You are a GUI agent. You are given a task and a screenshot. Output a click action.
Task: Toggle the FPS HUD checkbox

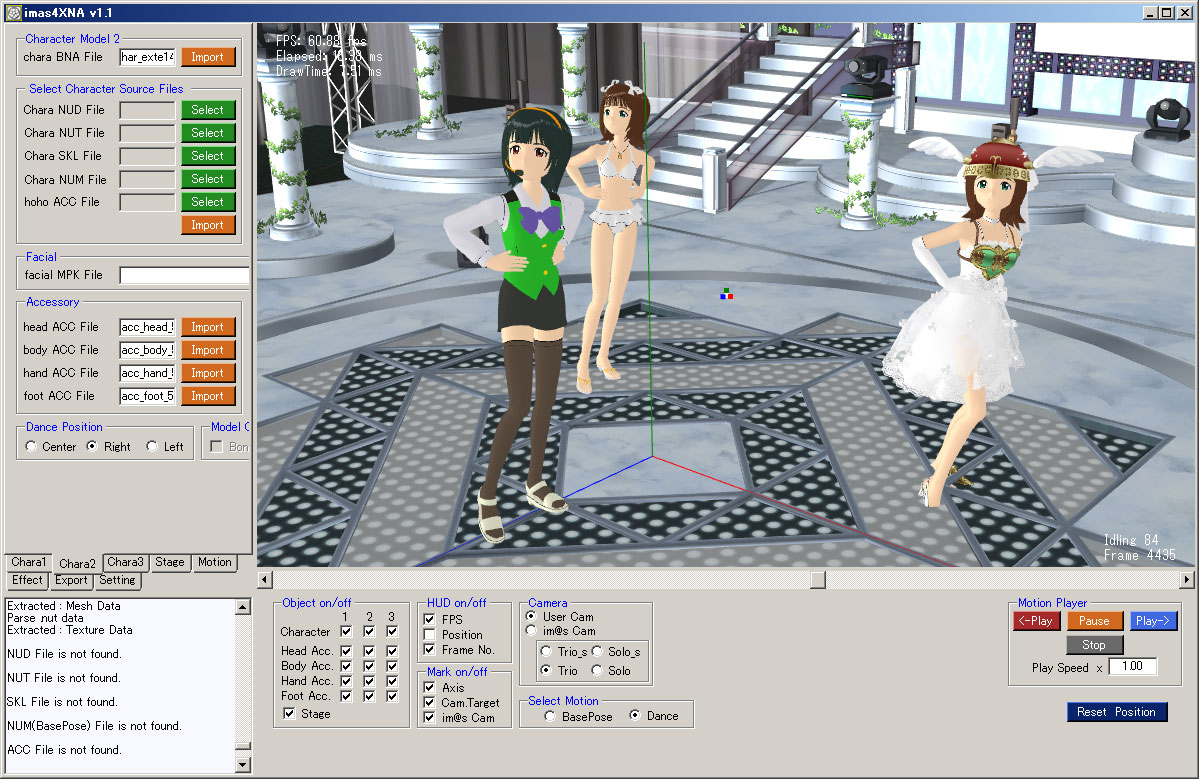[430, 619]
